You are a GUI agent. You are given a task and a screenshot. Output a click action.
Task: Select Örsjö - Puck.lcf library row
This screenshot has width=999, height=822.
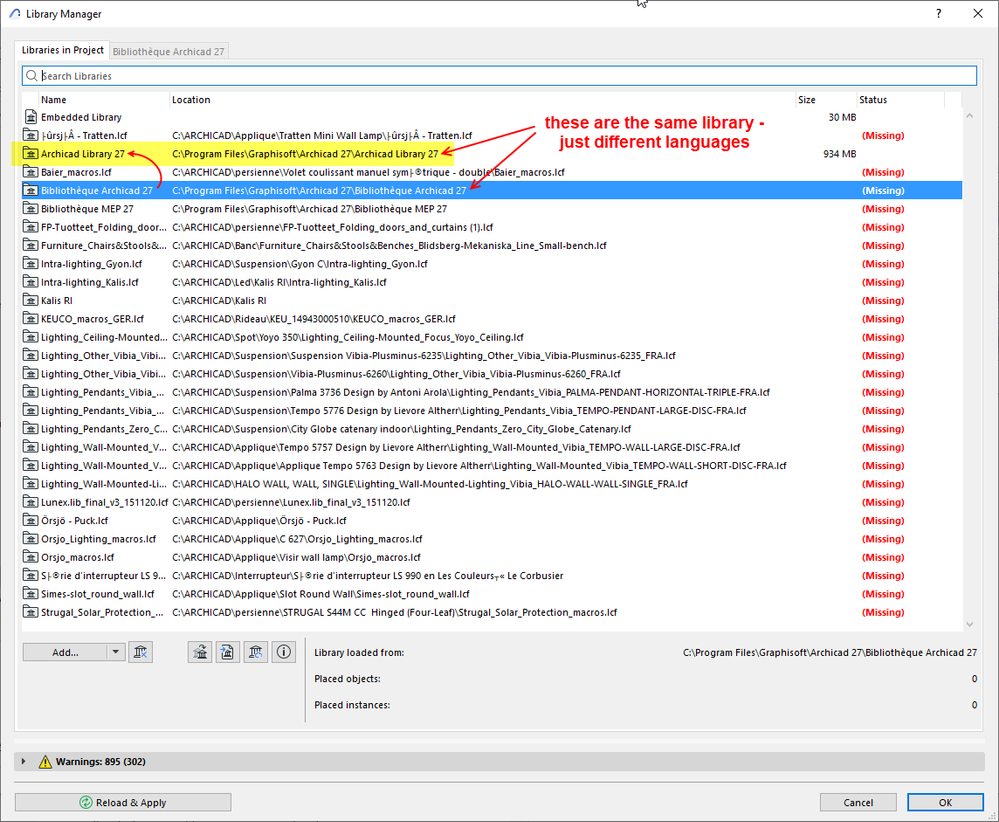pyautogui.click(x=492, y=521)
